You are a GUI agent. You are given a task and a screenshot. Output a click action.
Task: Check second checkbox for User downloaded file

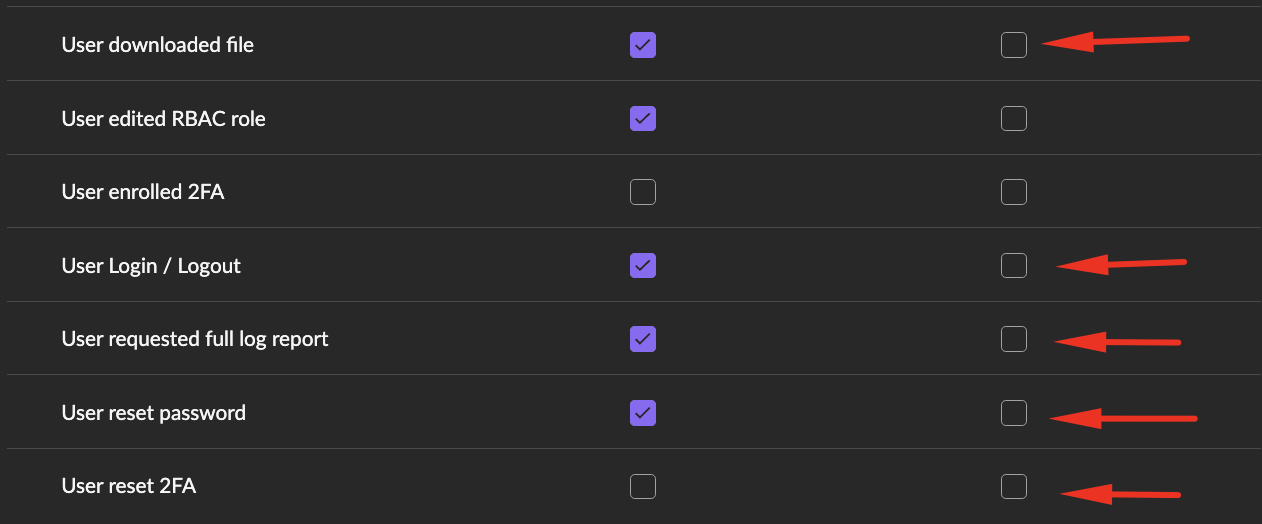(1014, 45)
